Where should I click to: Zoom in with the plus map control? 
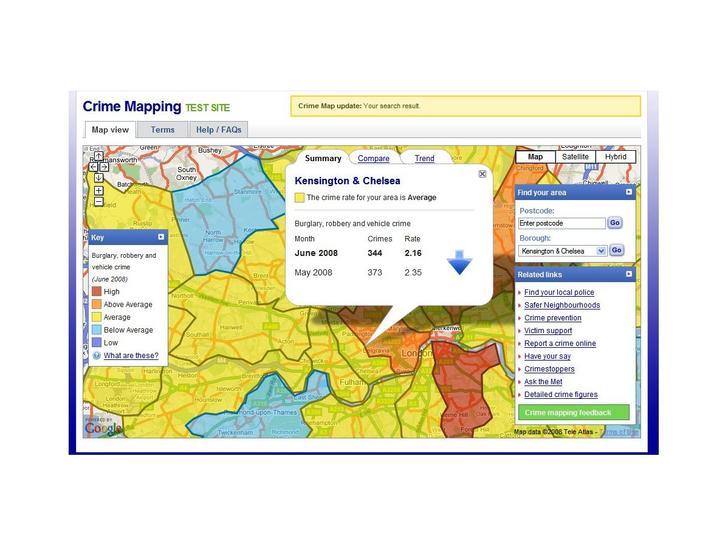tap(98, 190)
